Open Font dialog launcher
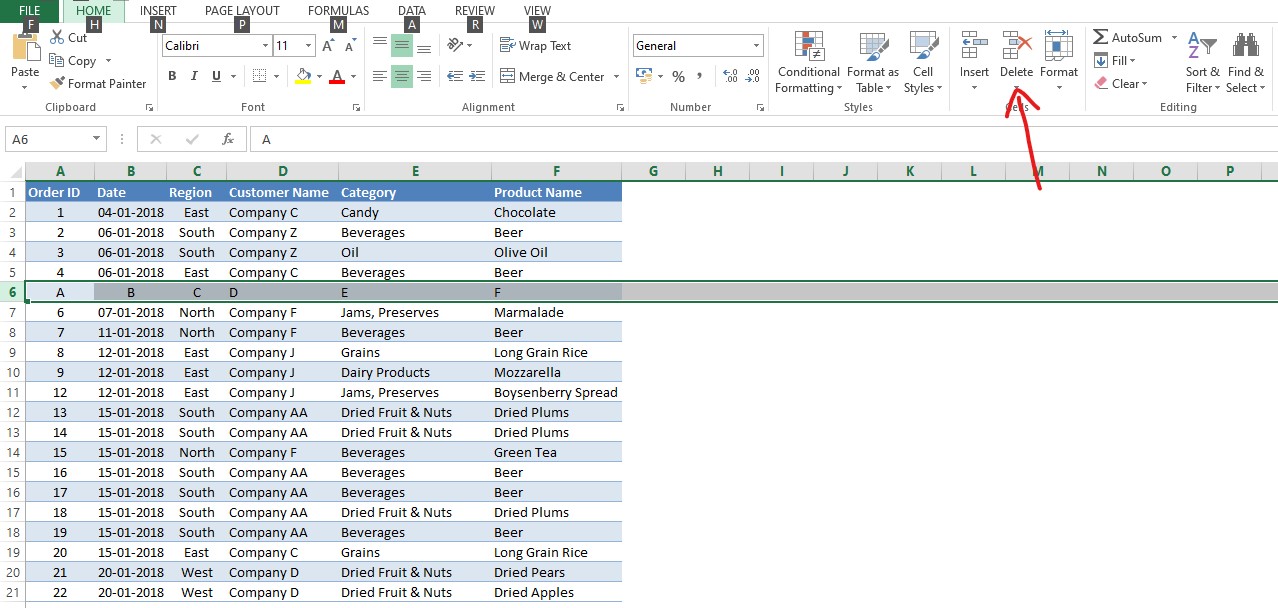1278x608 pixels. pyautogui.click(x=355, y=107)
